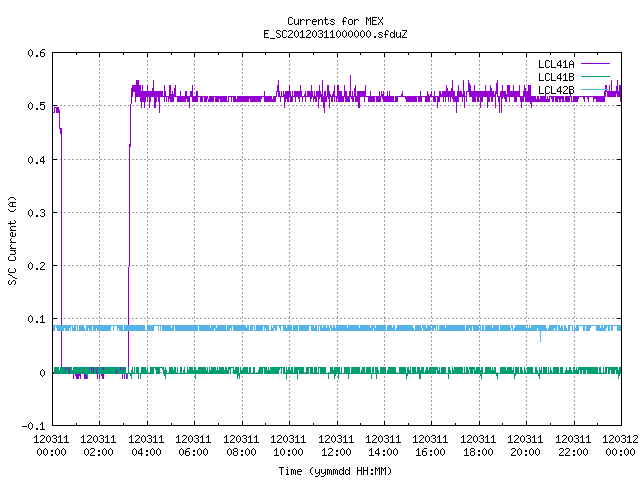Select the 'Time (yymmdd HH:MM)' x-axis label
640x480 pixels.
pyautogui.click(x=335, y=471)
